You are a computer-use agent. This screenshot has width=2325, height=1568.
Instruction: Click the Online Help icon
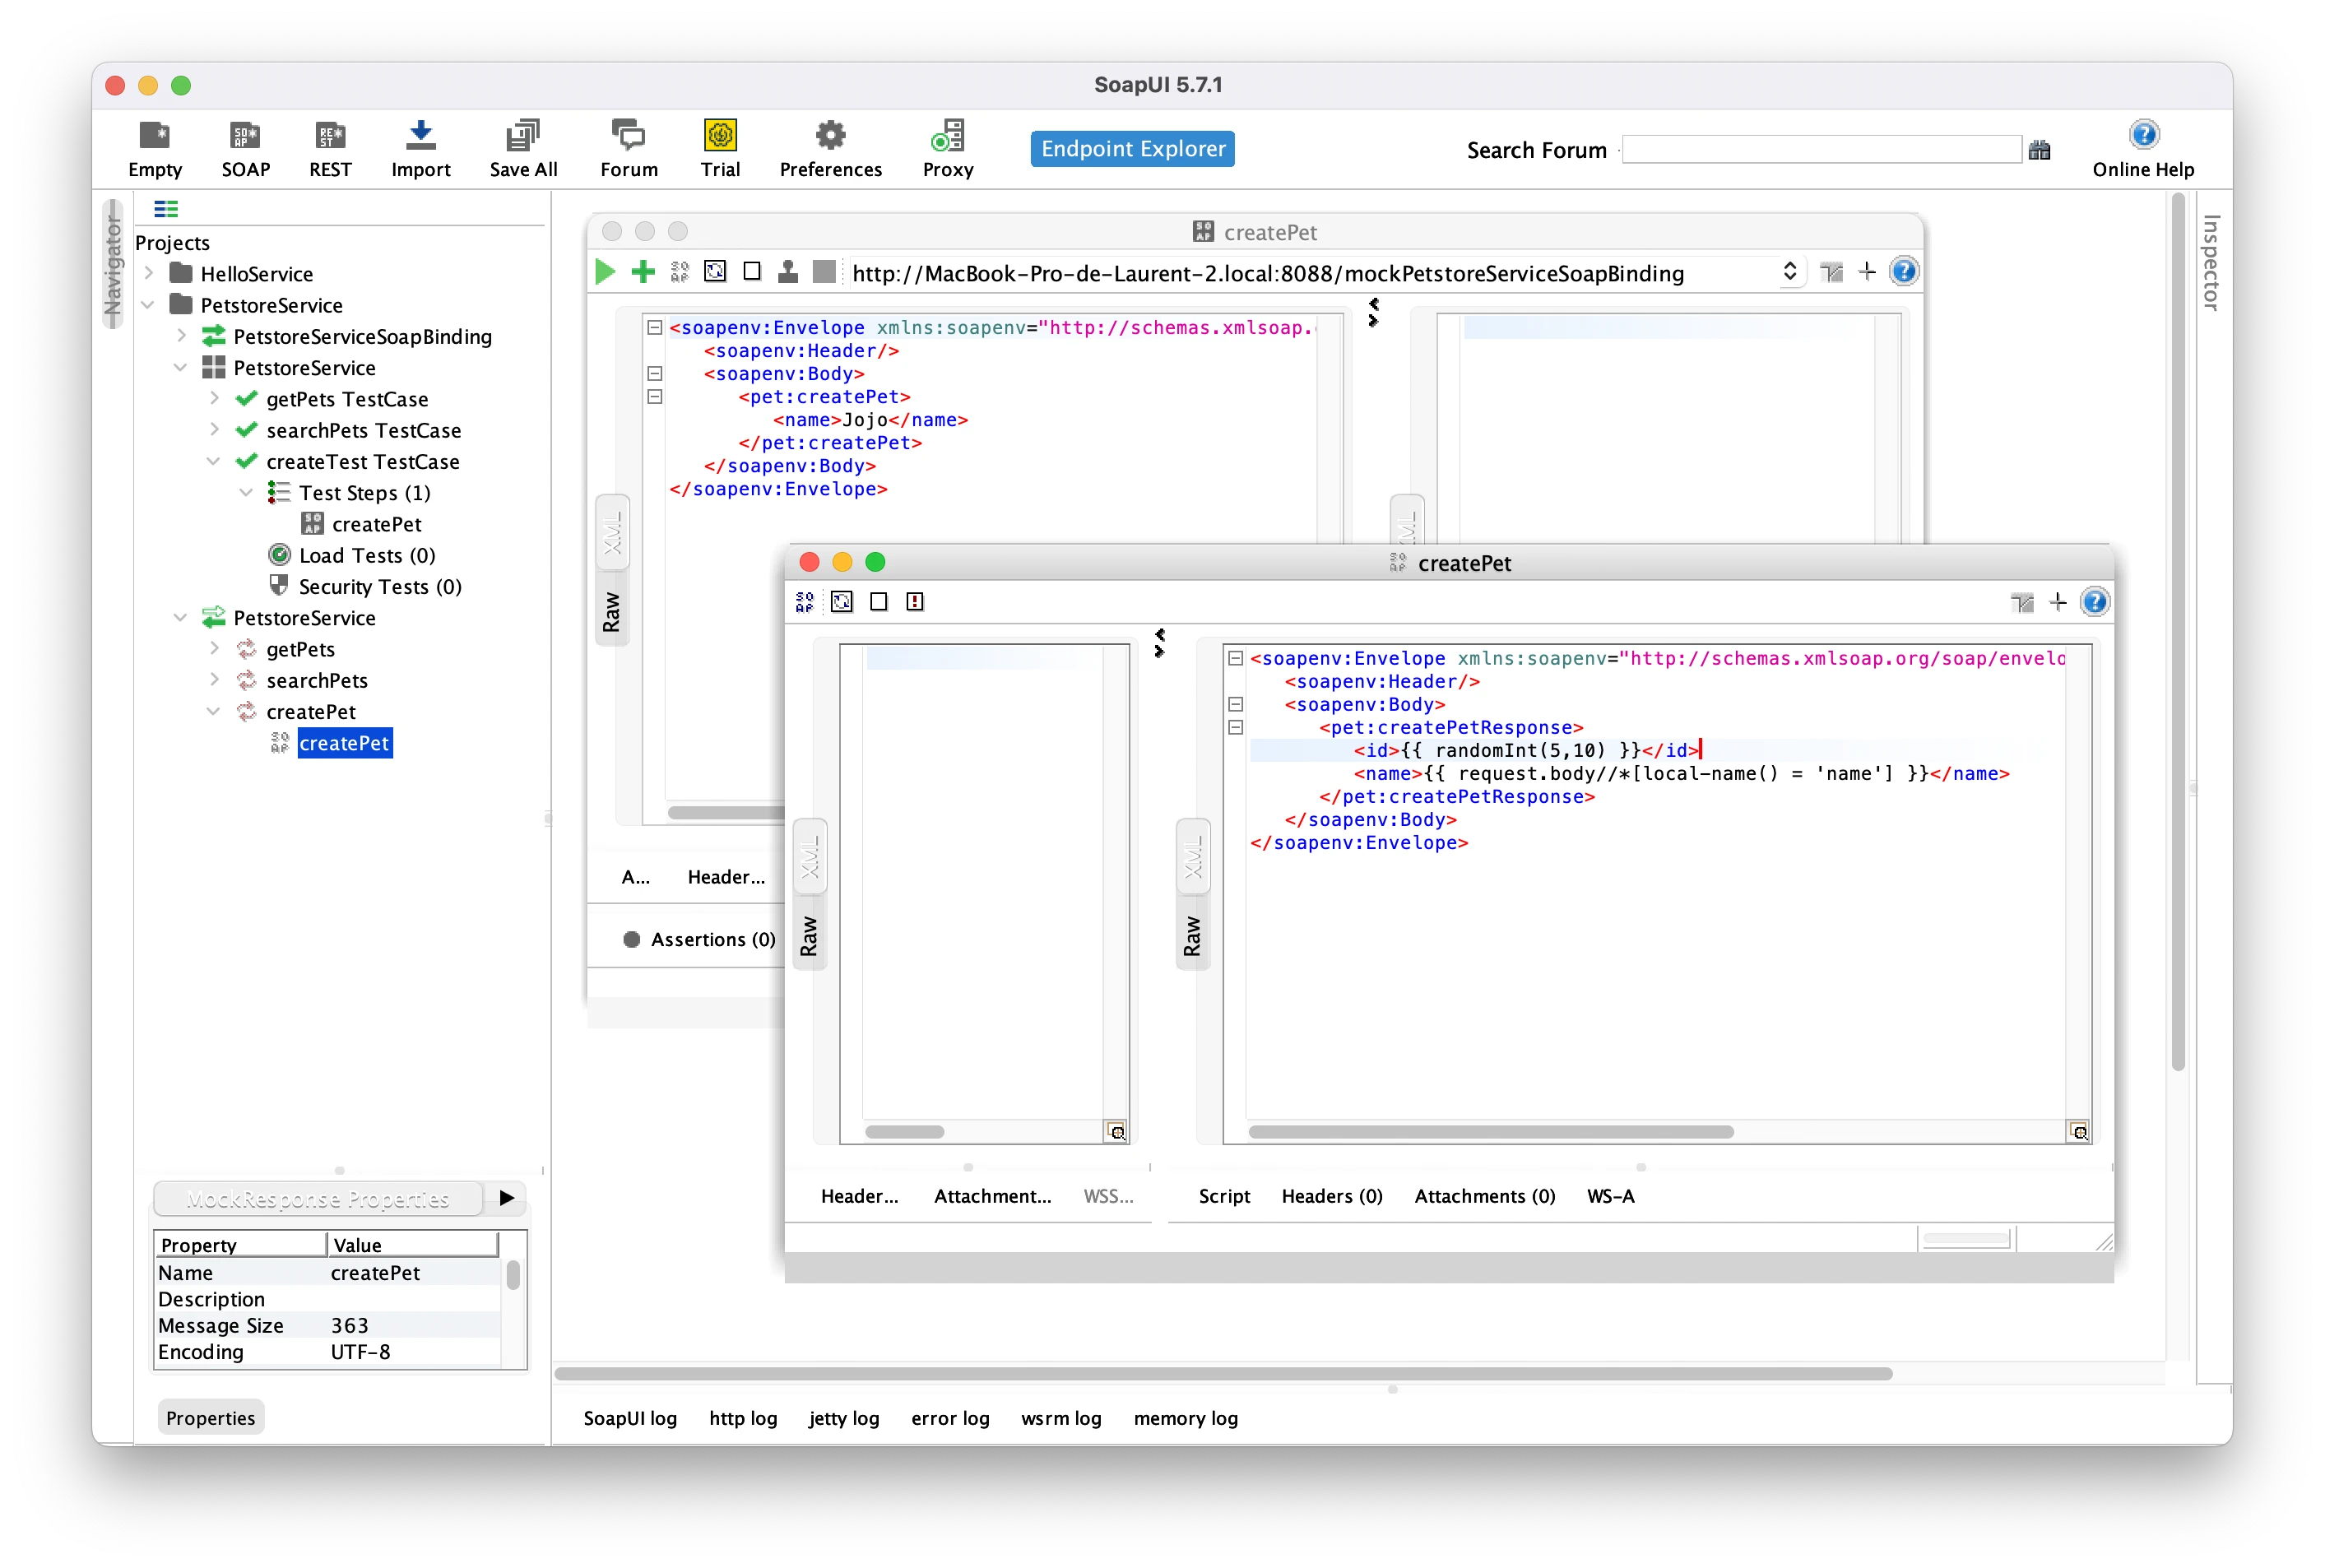click(2143, 136)
